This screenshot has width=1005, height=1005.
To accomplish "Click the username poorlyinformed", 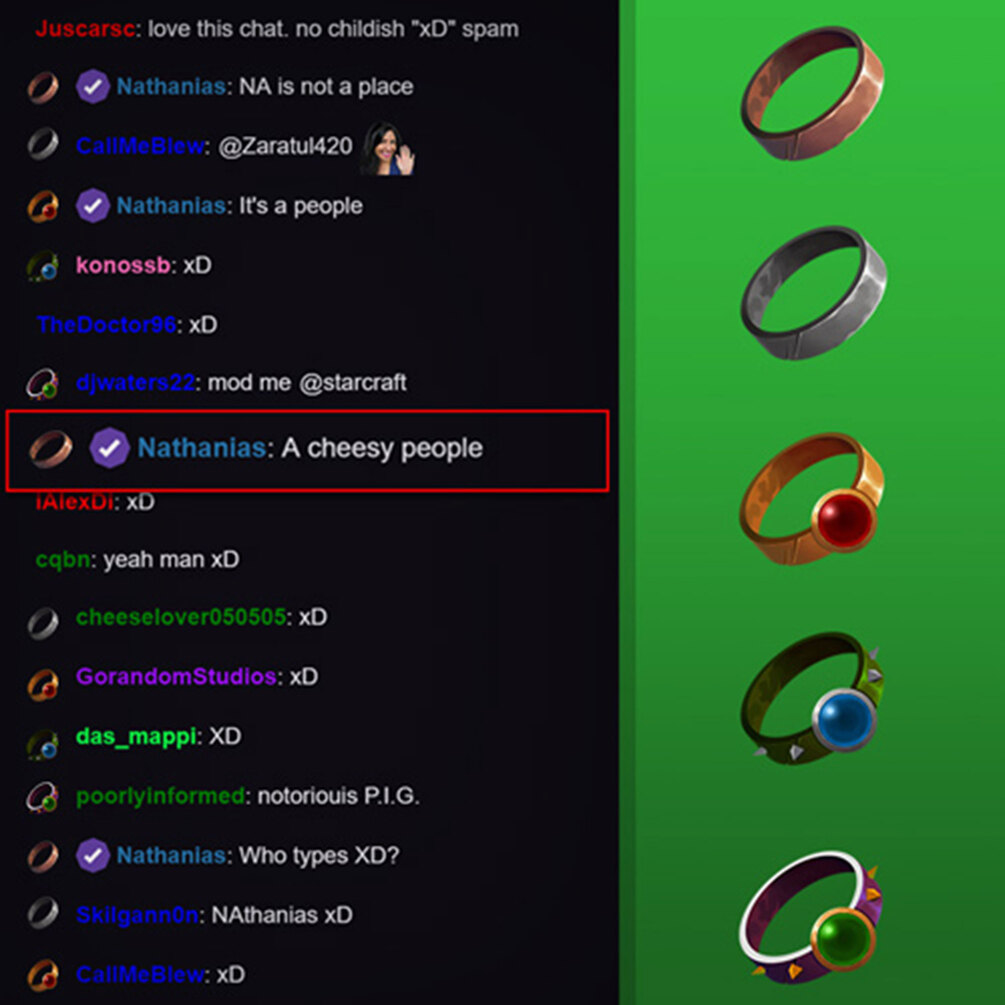I will (x=160, y=796).
